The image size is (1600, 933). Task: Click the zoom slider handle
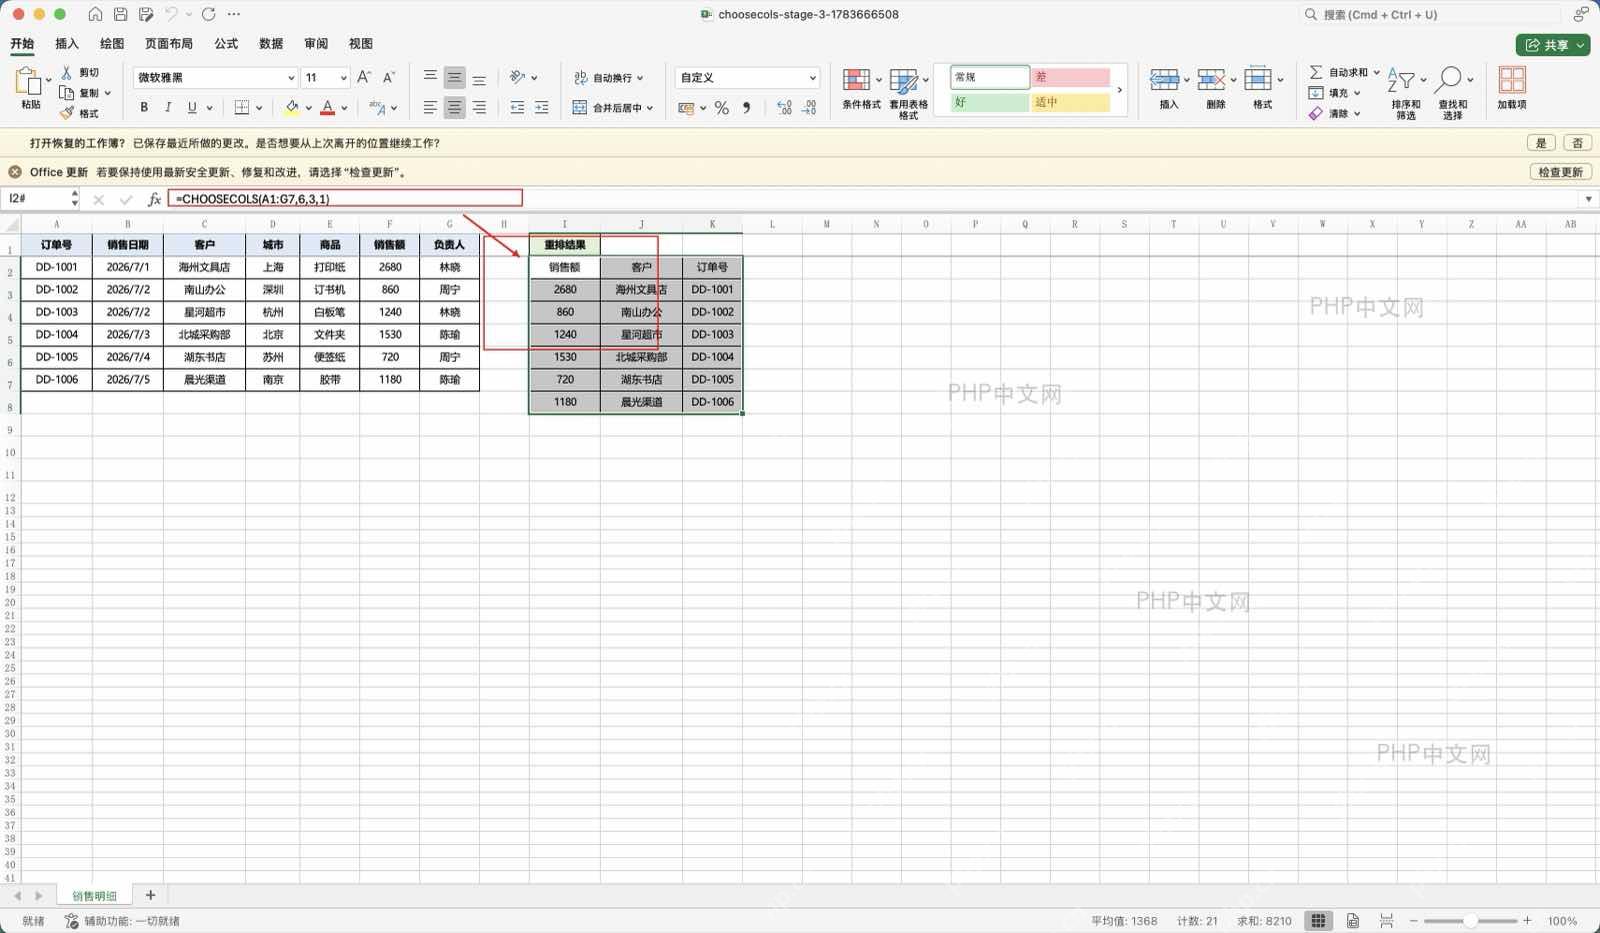1470,921
